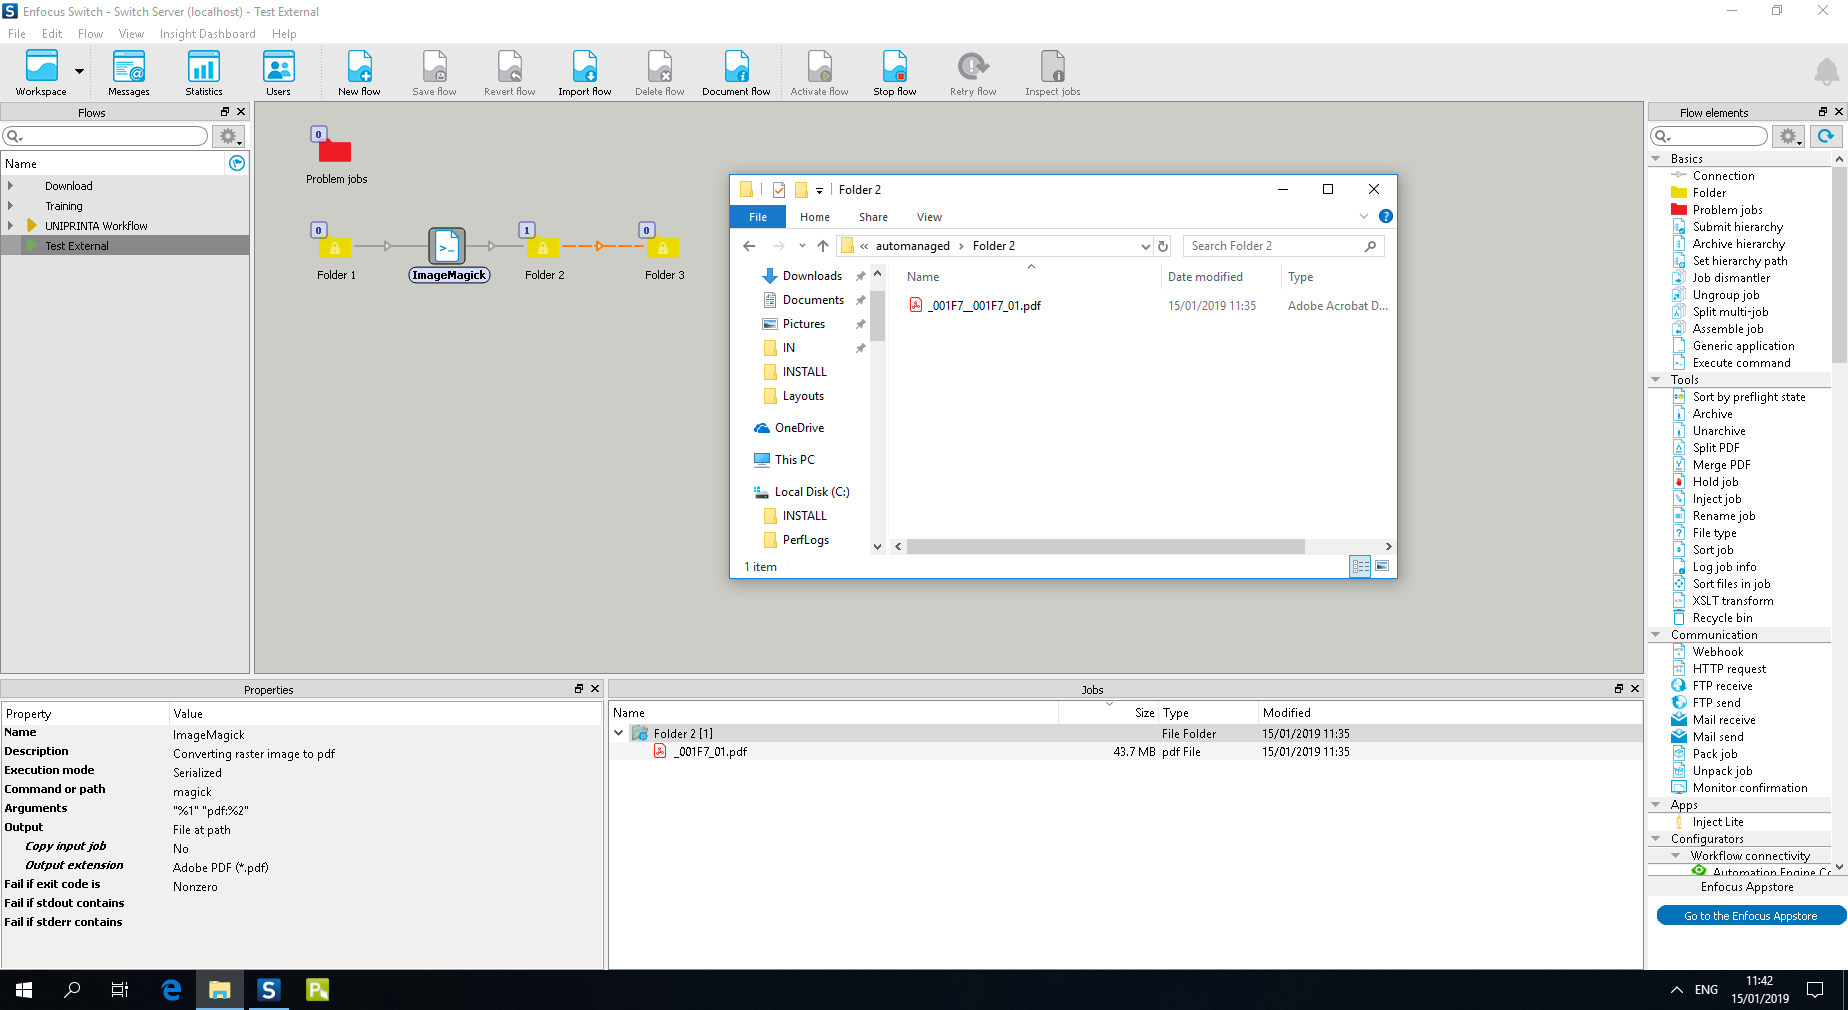The height and width of the screenshot is (1010, 1848).
Task: Click the Explorer horizontal scrollbar
Action: pos(1105,546)
